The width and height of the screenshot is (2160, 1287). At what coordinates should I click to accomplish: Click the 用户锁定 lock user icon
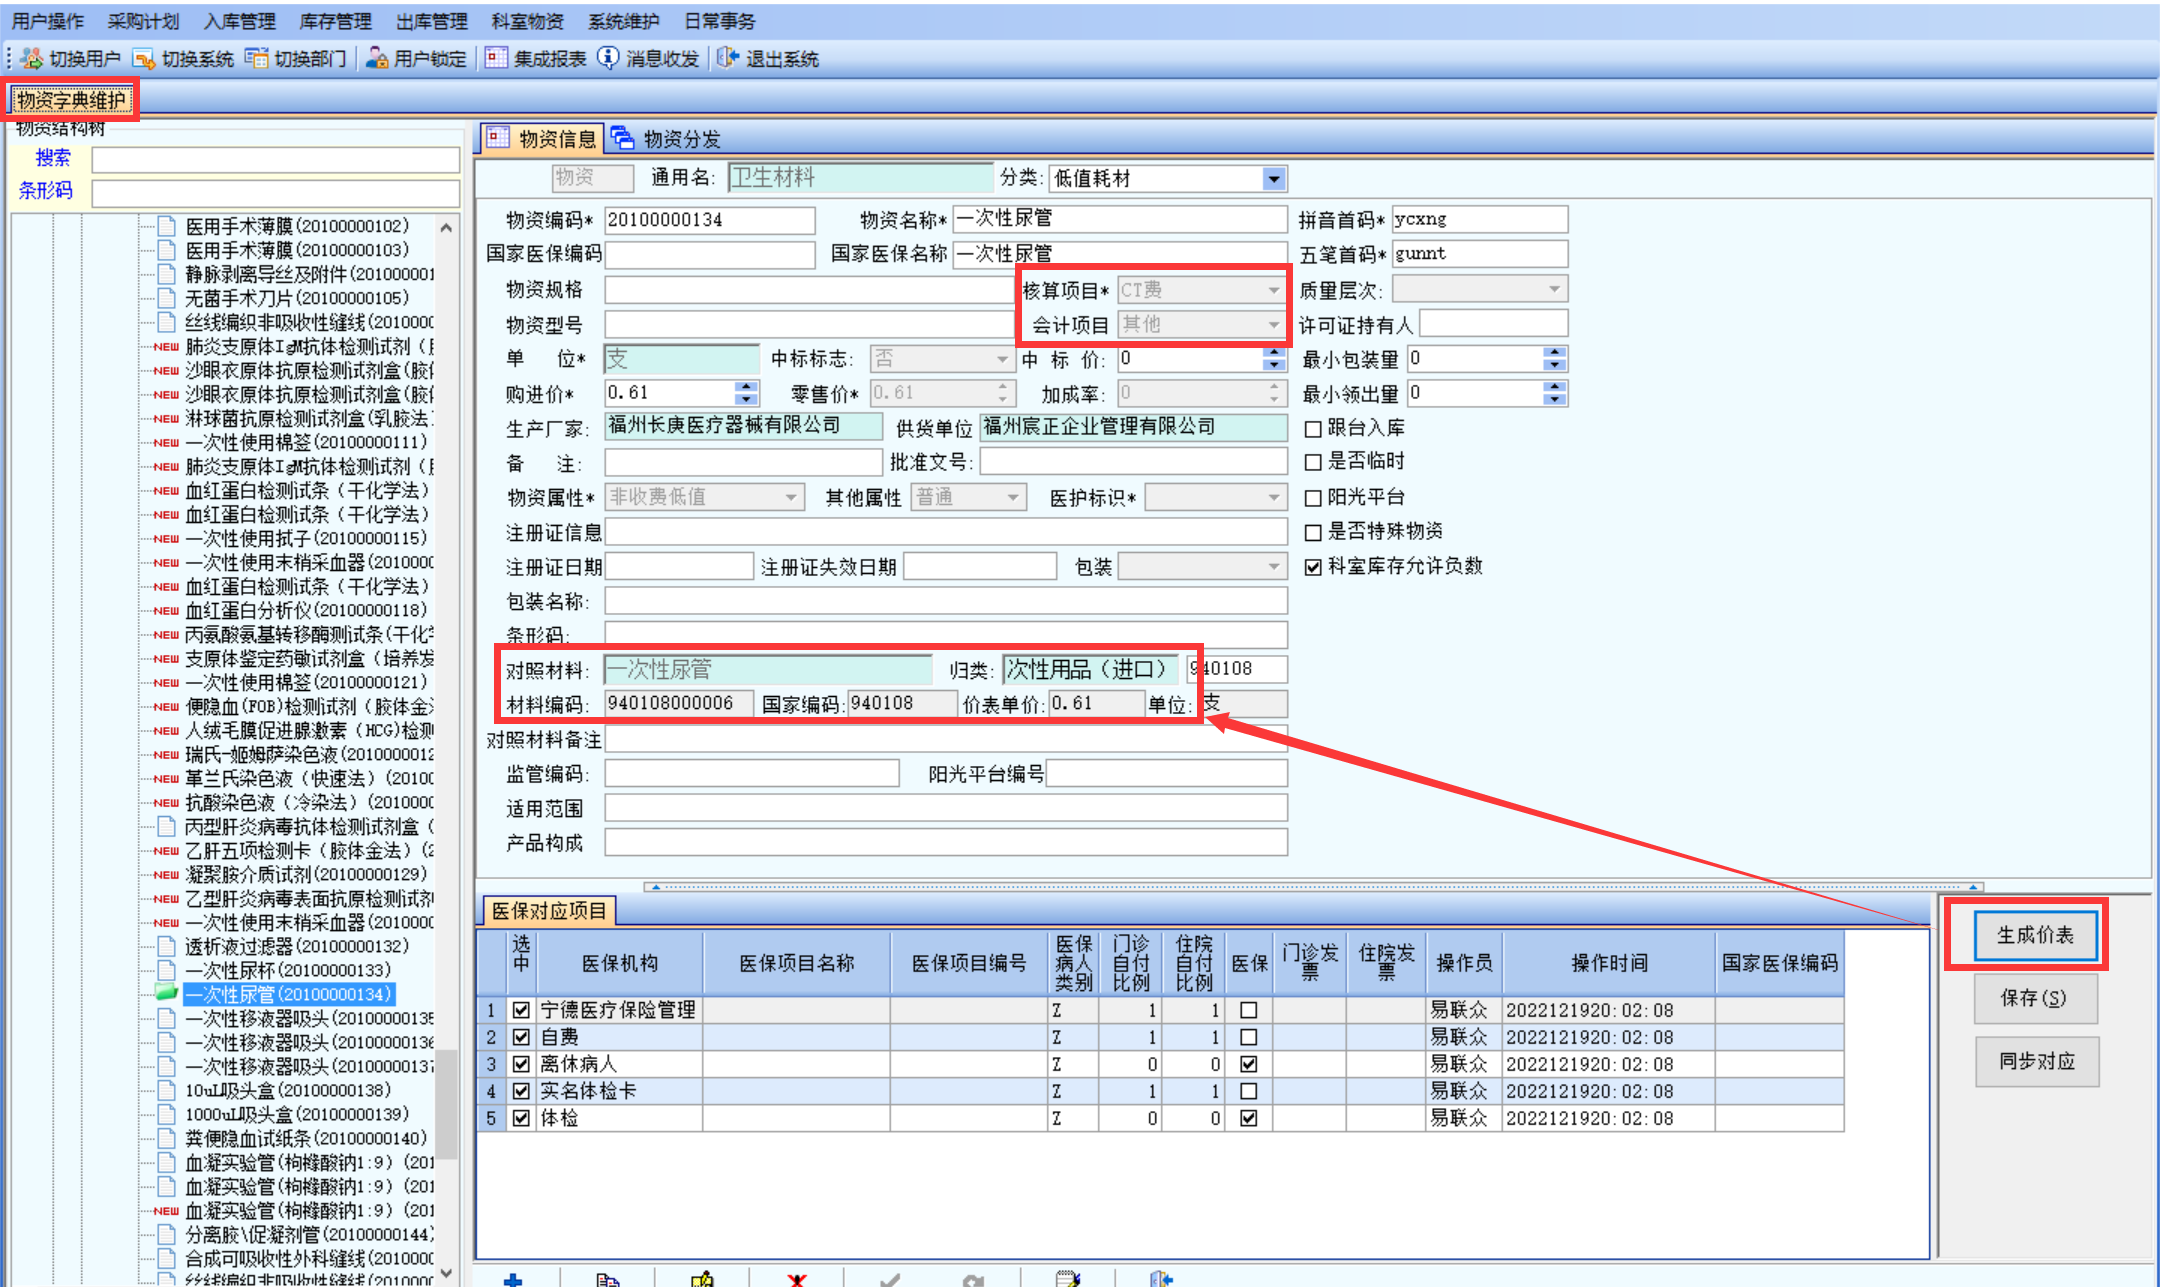pyautogui.click(x=377, y=59)
